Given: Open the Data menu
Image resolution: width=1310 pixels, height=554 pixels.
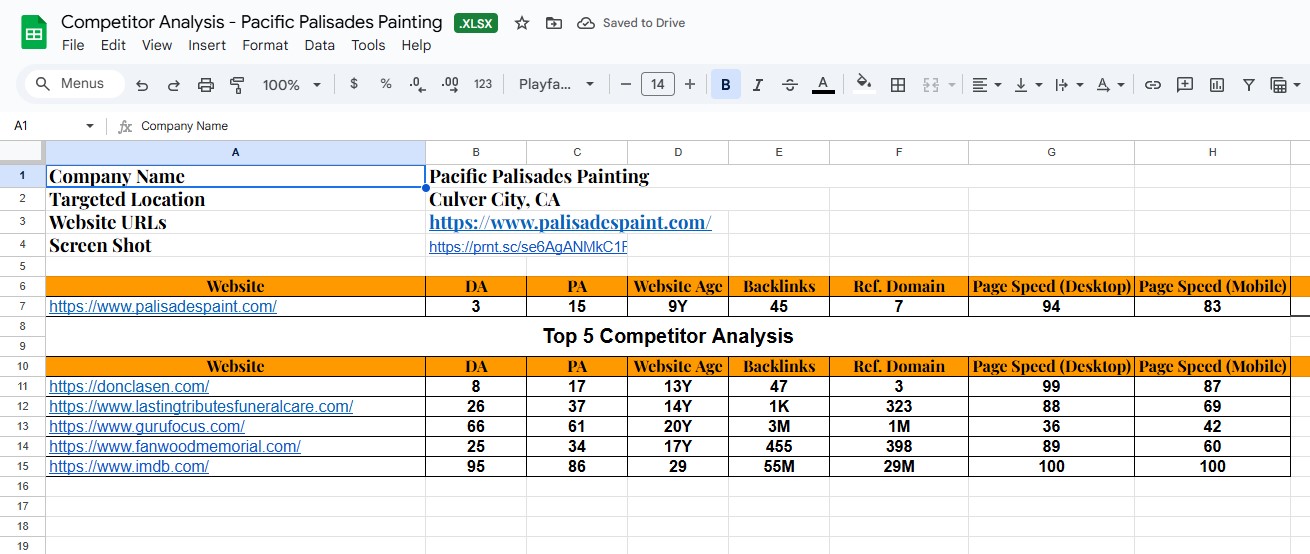Looking at the screenshot, I should tap(320, 45).
